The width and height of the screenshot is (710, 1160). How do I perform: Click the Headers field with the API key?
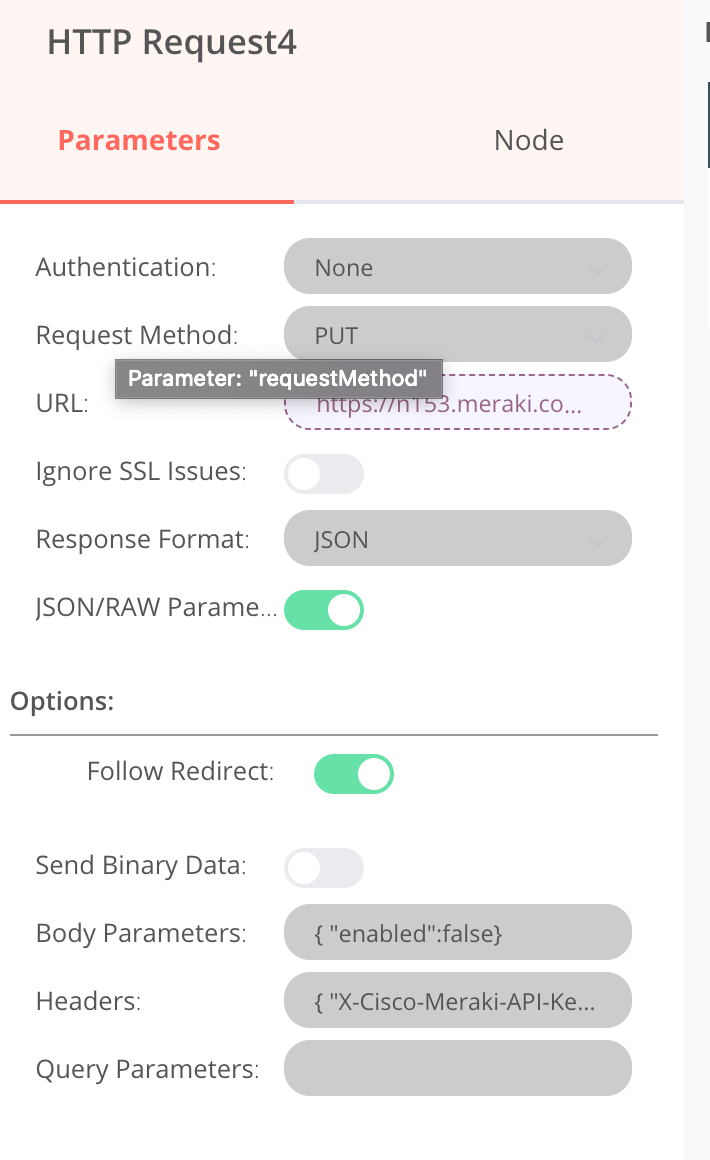(457, 1001)
